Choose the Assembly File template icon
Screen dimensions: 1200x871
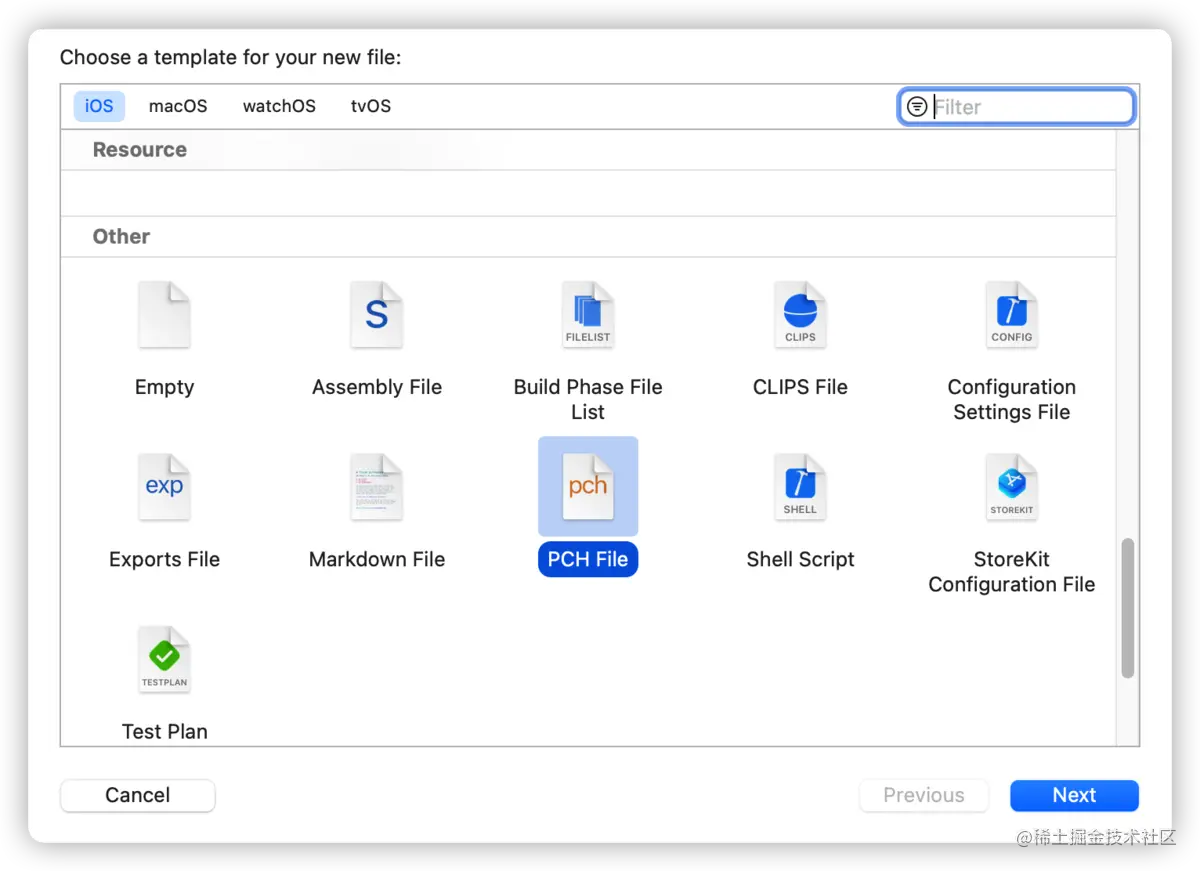pyautogui.click(x=376, y=315)
